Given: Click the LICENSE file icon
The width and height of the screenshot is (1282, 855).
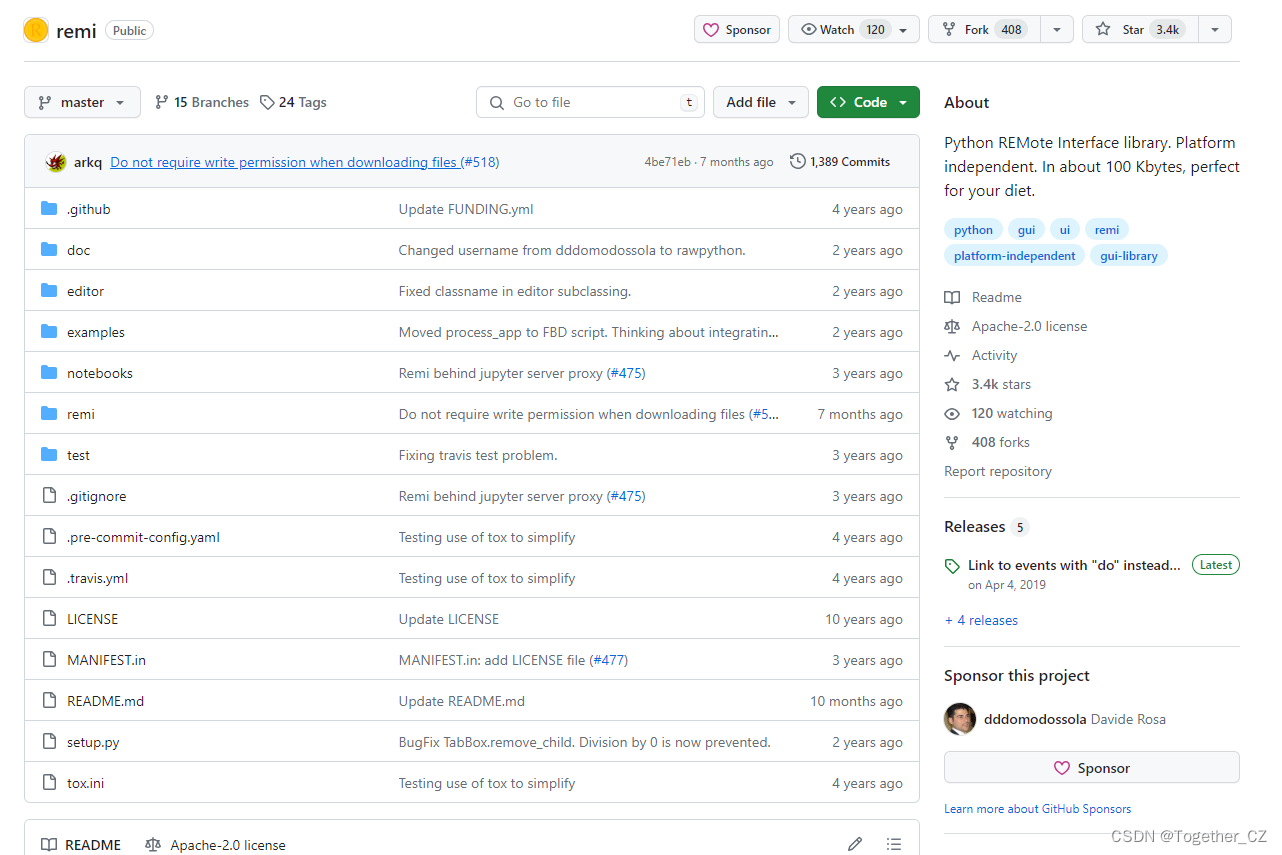Looking at the screenshot, I should (49, 619).
